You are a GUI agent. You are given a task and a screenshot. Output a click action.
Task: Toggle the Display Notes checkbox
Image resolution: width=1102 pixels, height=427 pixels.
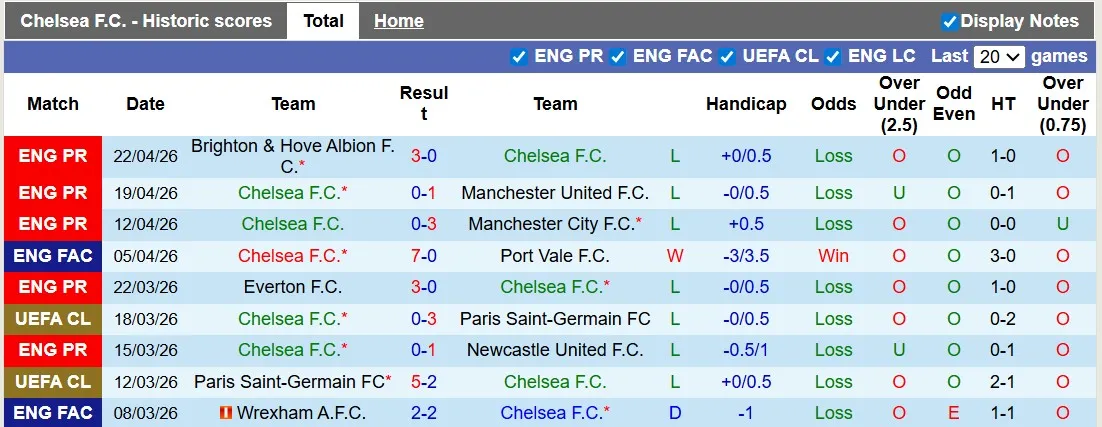[950, 21]
